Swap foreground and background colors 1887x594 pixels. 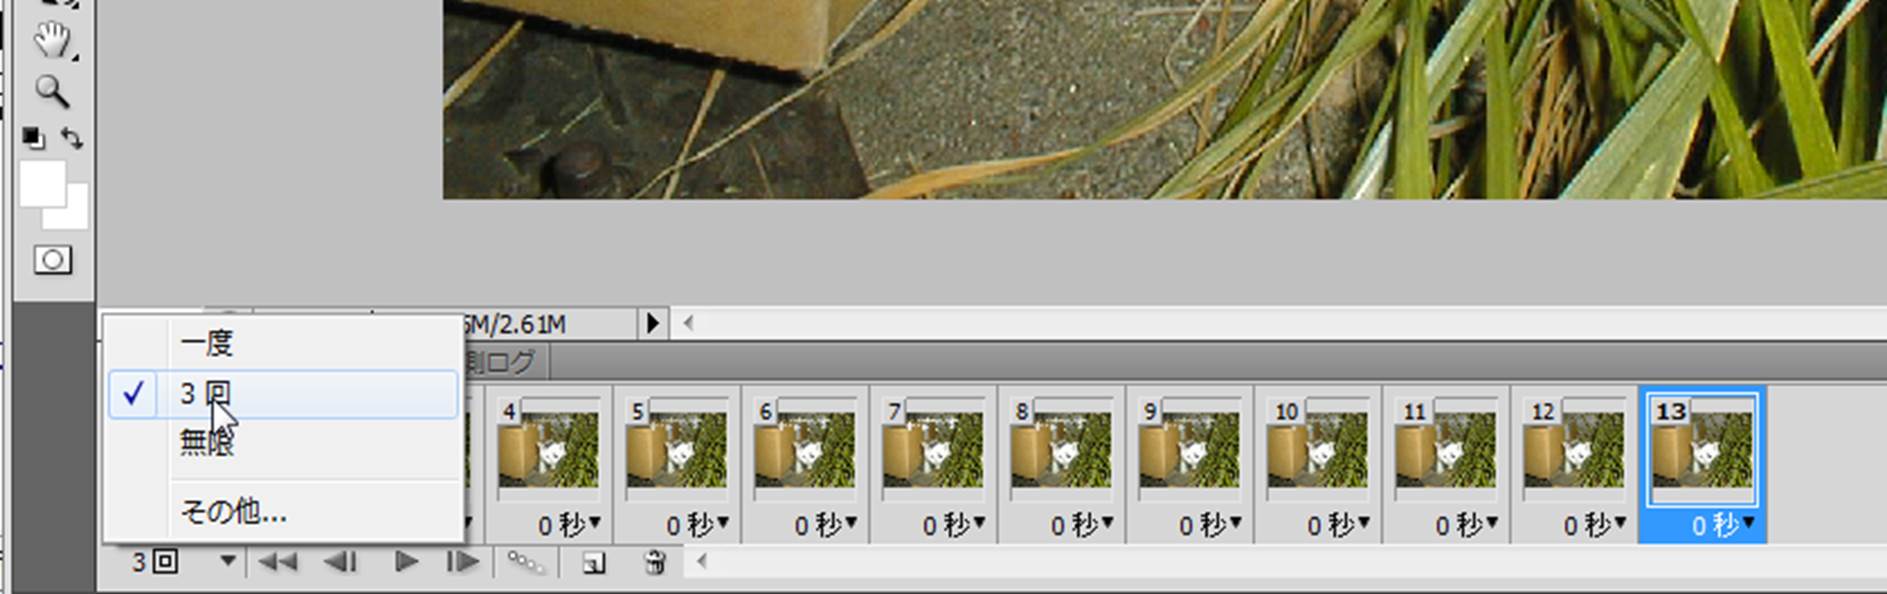click(72, 138)
